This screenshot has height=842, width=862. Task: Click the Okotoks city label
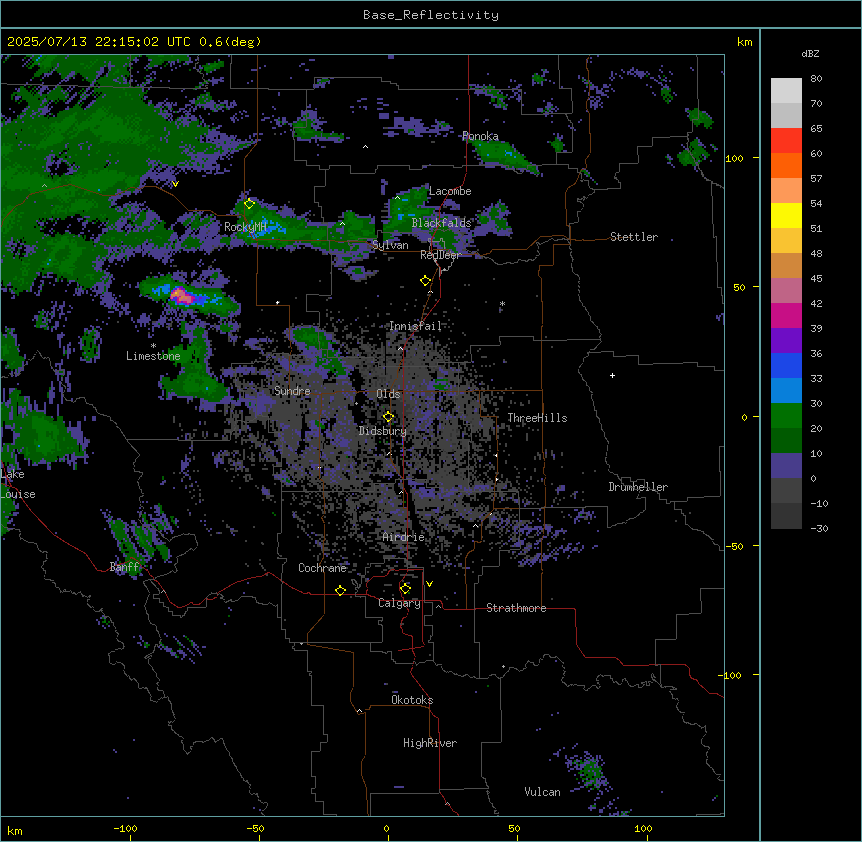point(412,700)
